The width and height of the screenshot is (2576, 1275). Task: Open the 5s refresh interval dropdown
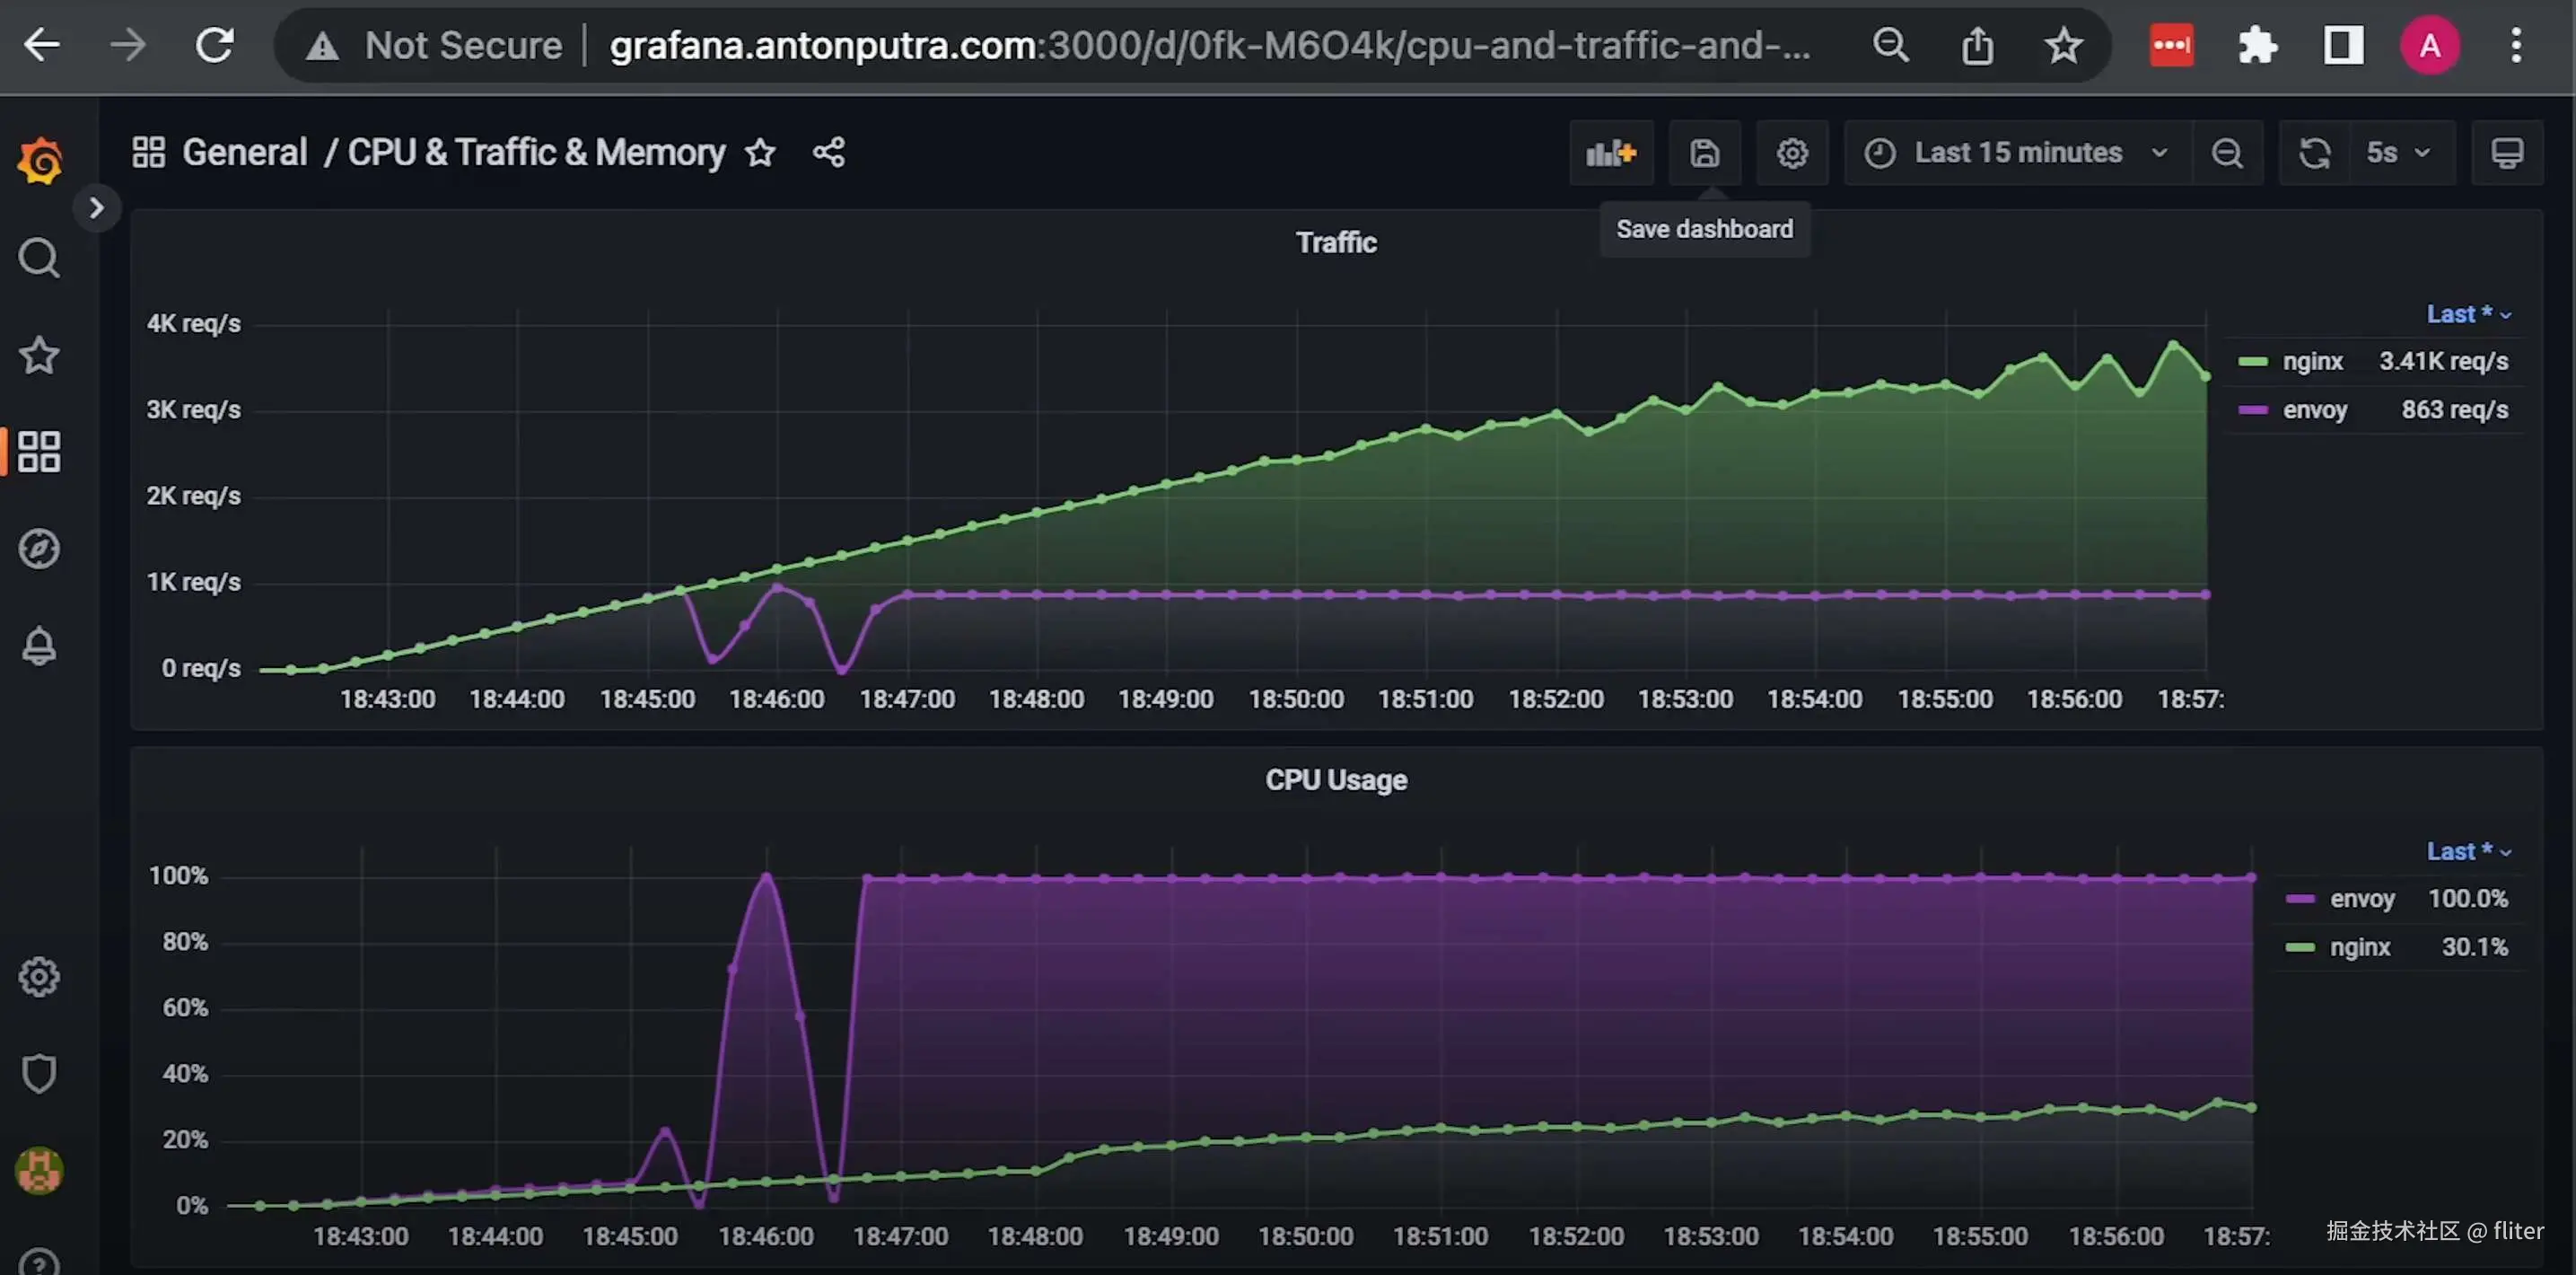point(2396,153)
